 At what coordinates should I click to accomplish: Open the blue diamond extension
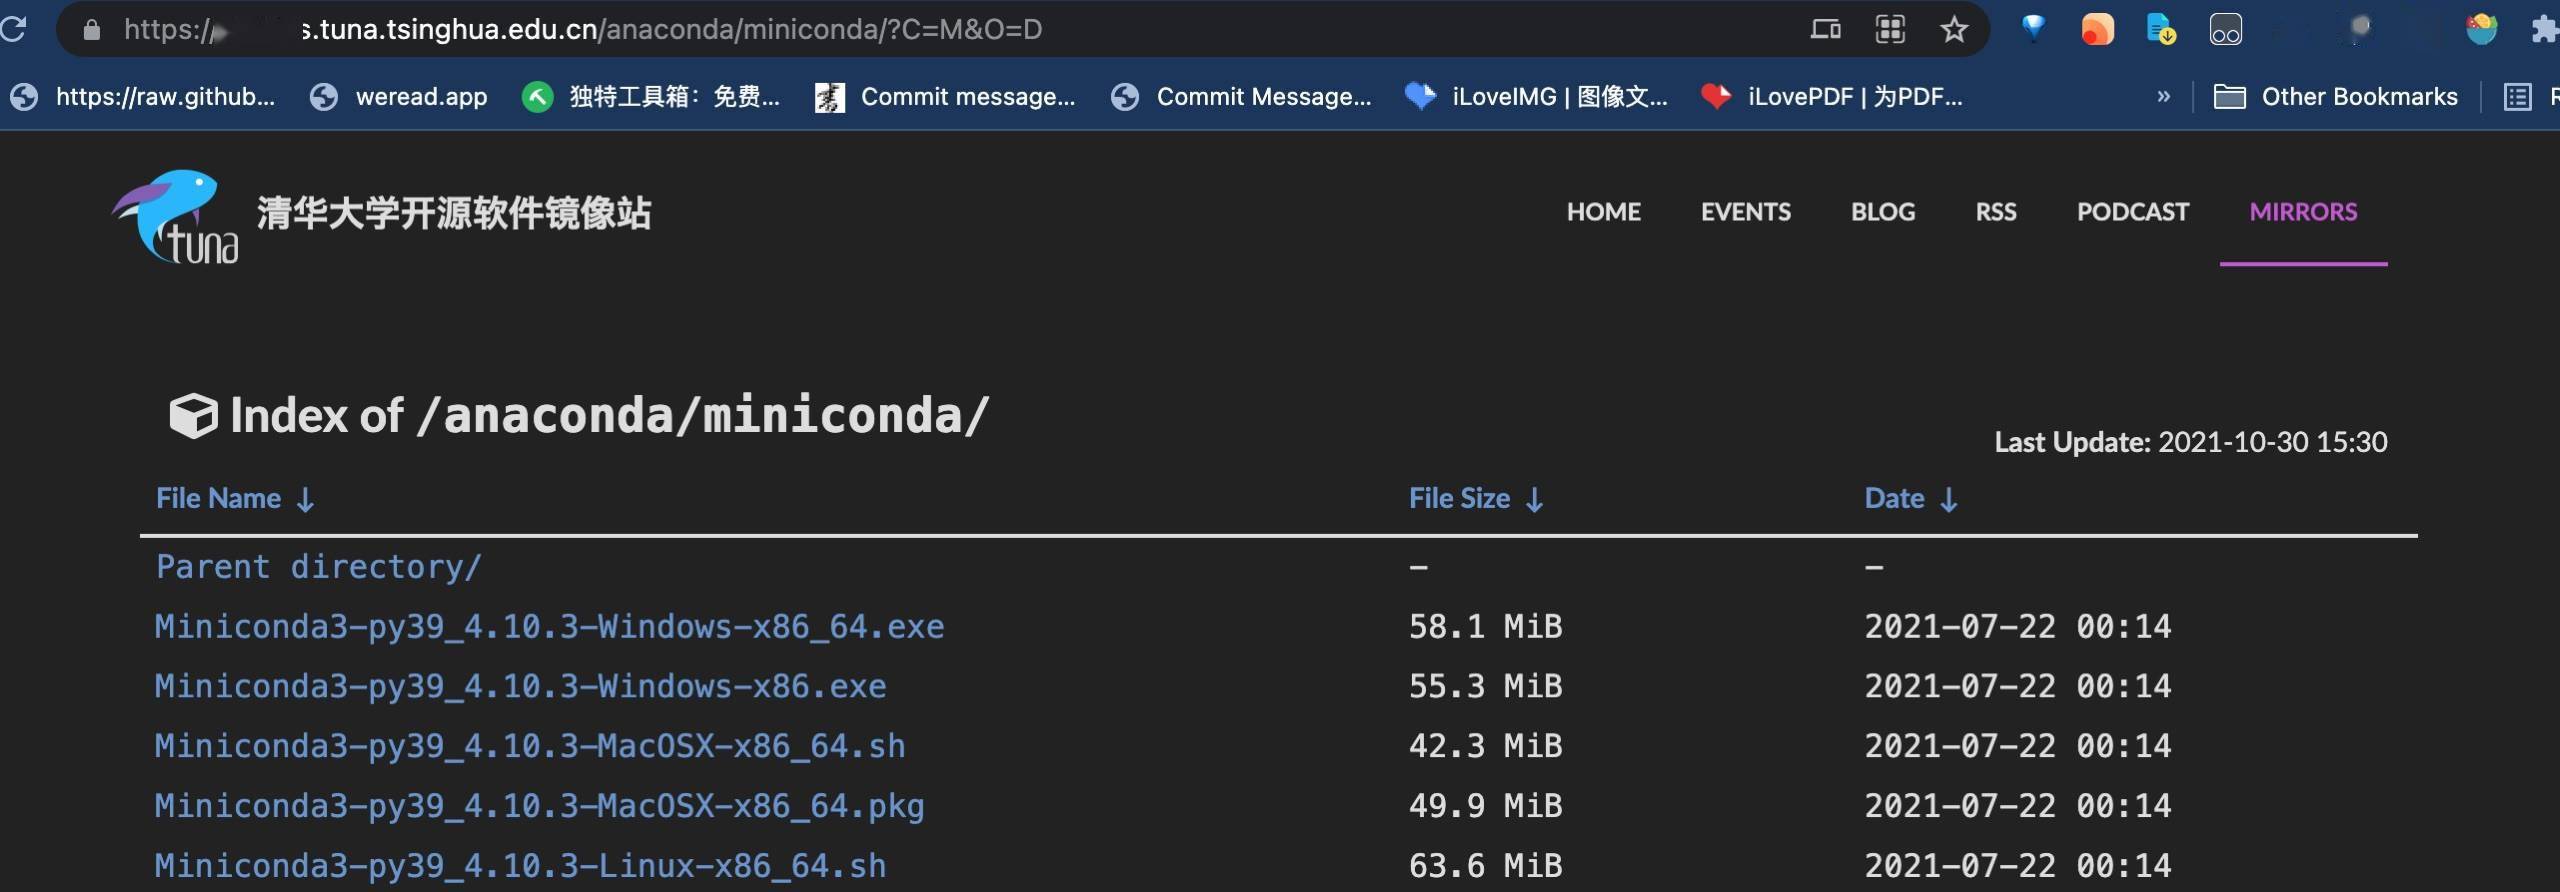click(2032, 28)
